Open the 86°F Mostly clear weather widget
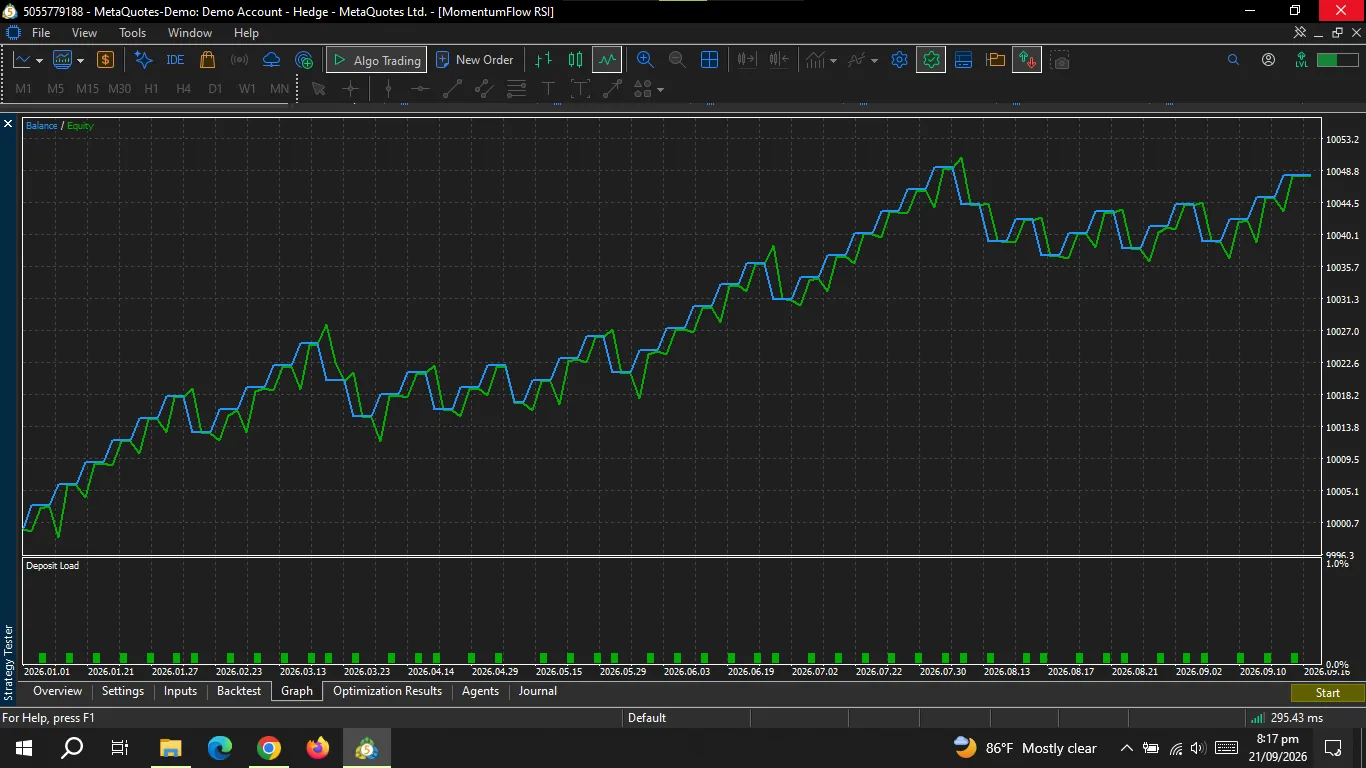The width and height of the screenshot is (1366, 768). coord(1025,748)
